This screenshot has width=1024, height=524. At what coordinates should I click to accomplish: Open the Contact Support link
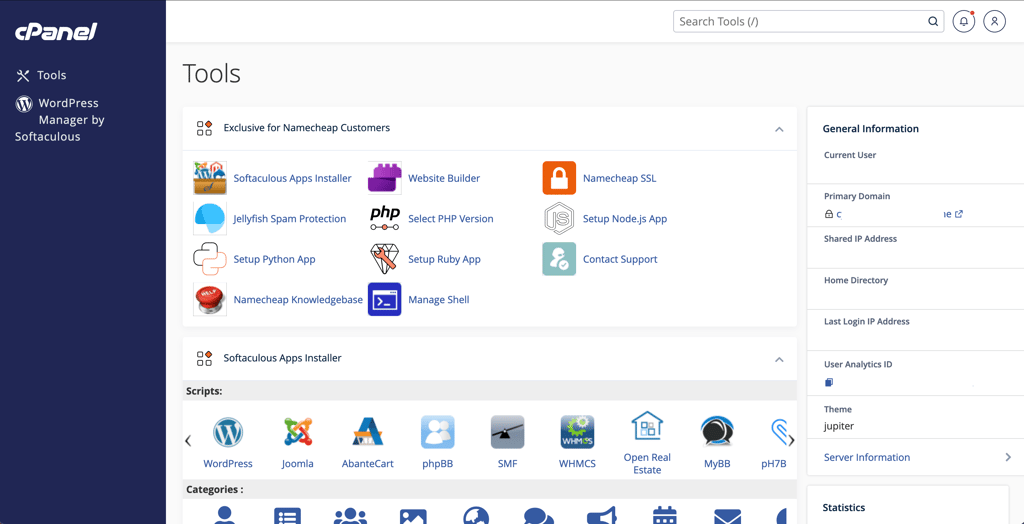620,259
